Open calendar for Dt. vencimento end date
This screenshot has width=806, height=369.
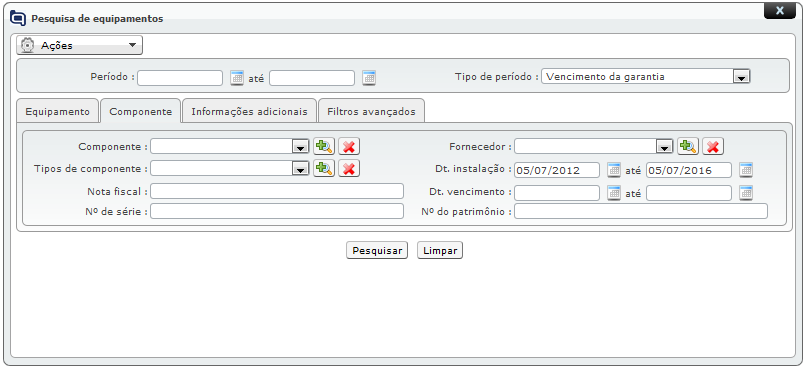(x=746, y=193)
